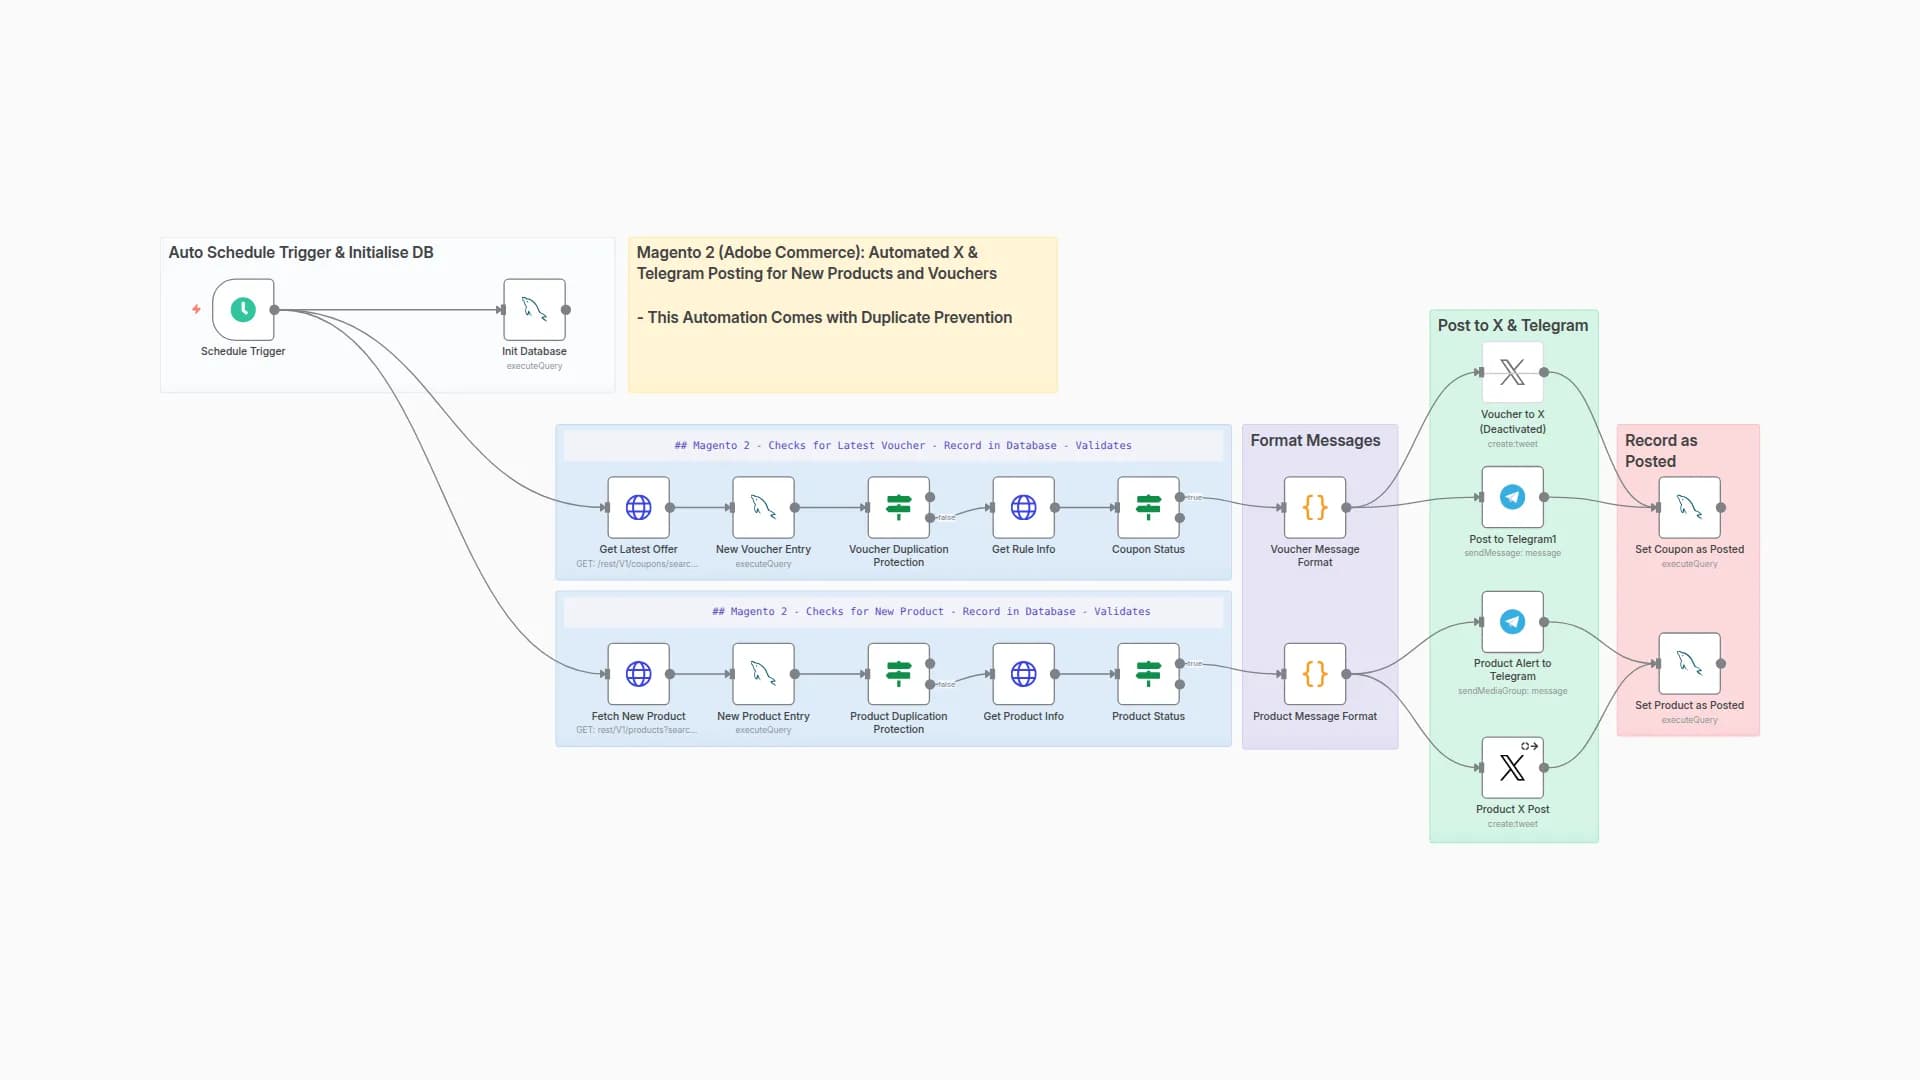Select the deactivated Voucher to X node
Image resolution: width=1920 pixels, height=1080 pixels.
tap(1512, 373)
